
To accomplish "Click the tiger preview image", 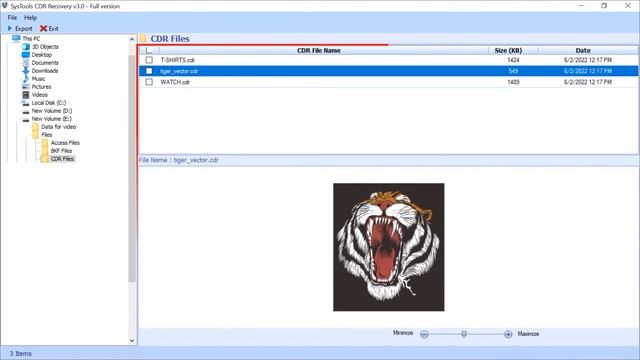I will (x=389, y=247).
